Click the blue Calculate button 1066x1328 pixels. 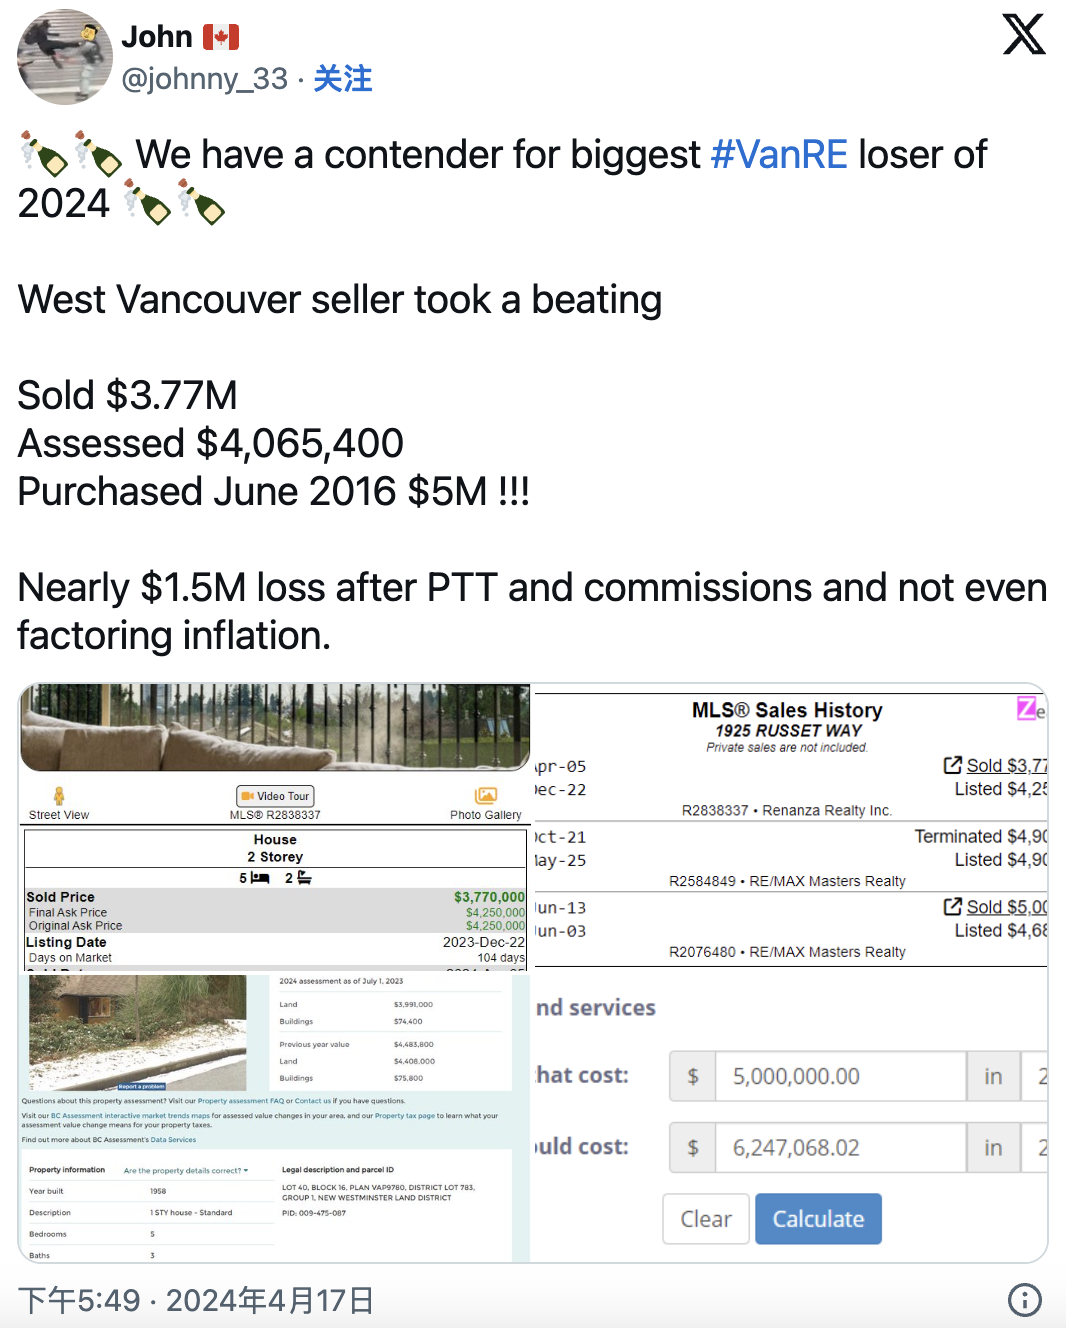(x=818, y=1219)
